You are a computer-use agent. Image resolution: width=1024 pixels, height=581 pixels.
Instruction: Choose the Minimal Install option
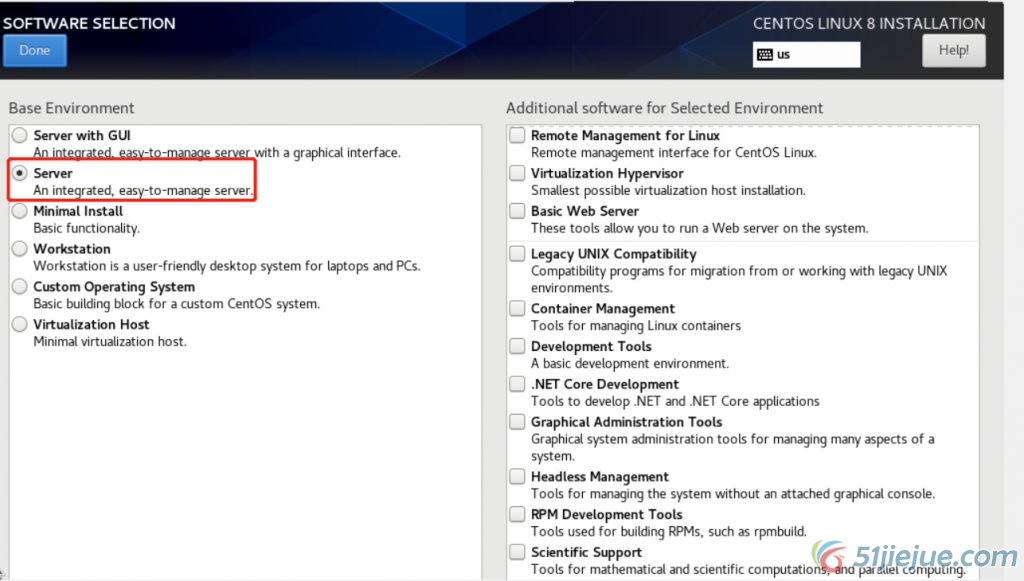(x=20, y=211)
